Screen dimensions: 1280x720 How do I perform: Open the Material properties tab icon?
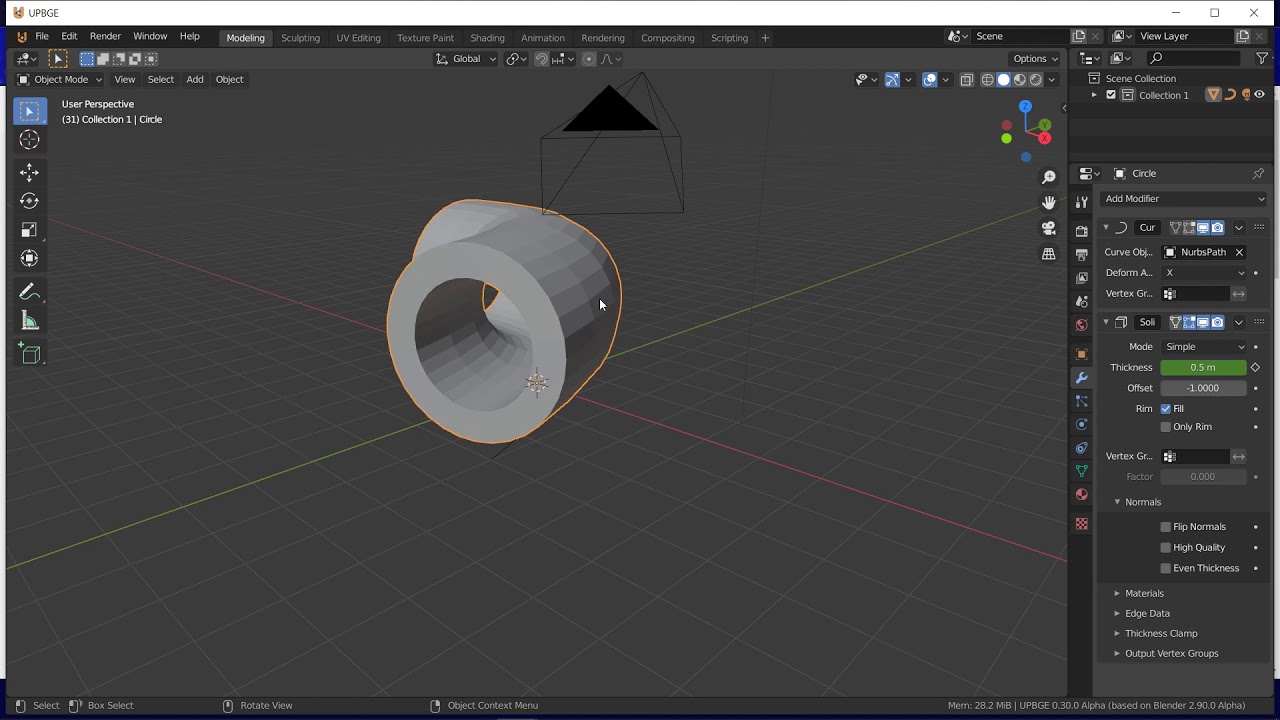click(x=1081, y=495)
